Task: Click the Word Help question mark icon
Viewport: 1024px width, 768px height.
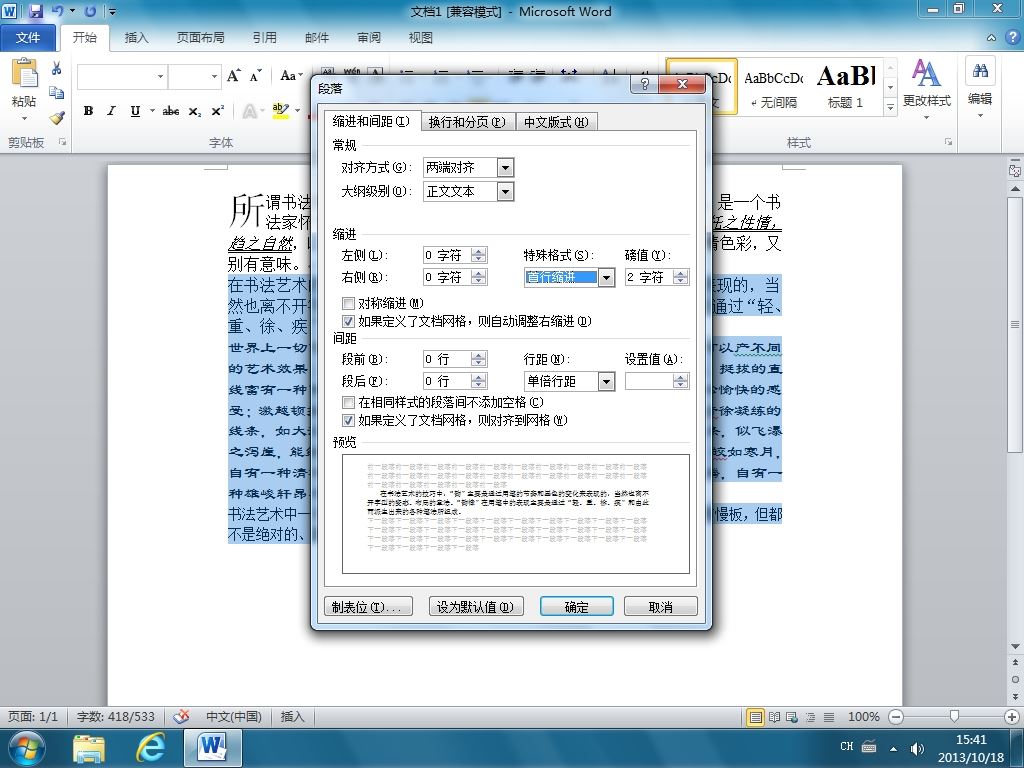Action: tap(1012, 37)
